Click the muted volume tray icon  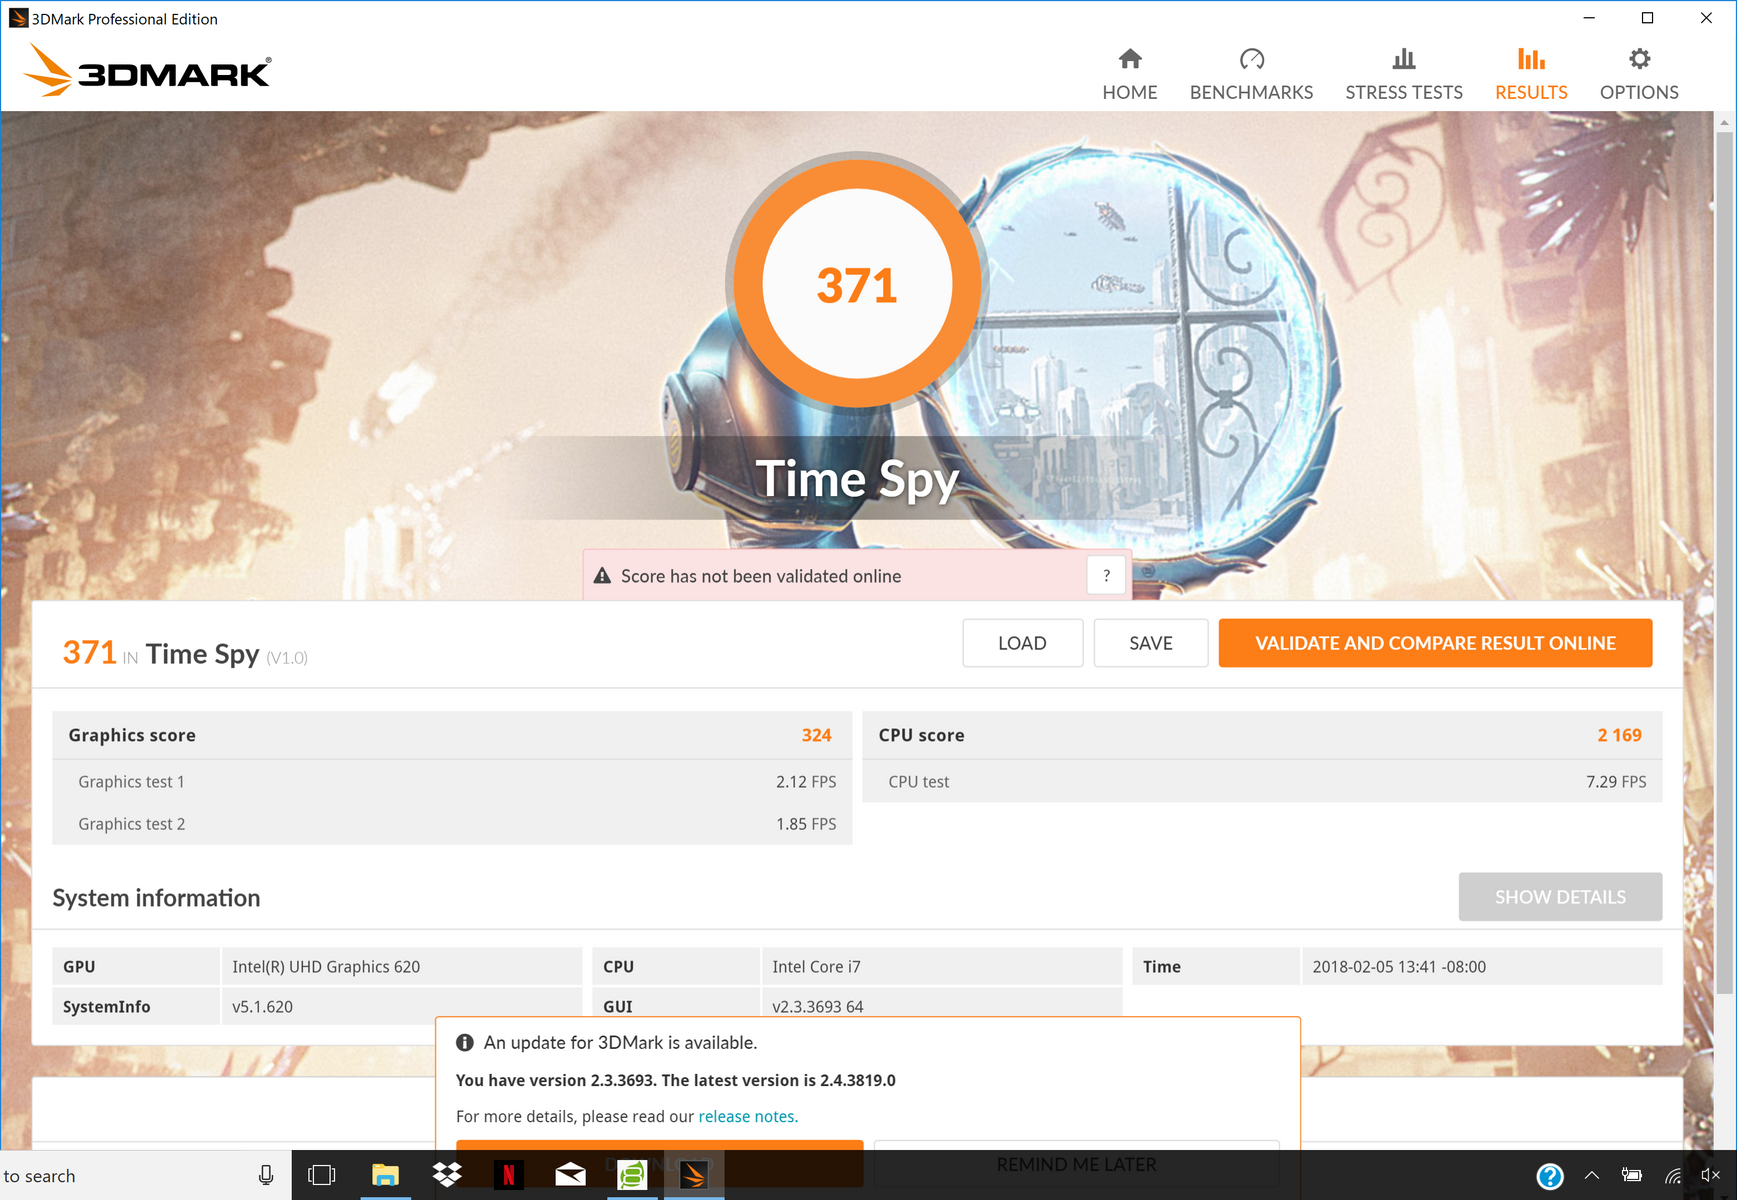[x=1710, y=1176]
